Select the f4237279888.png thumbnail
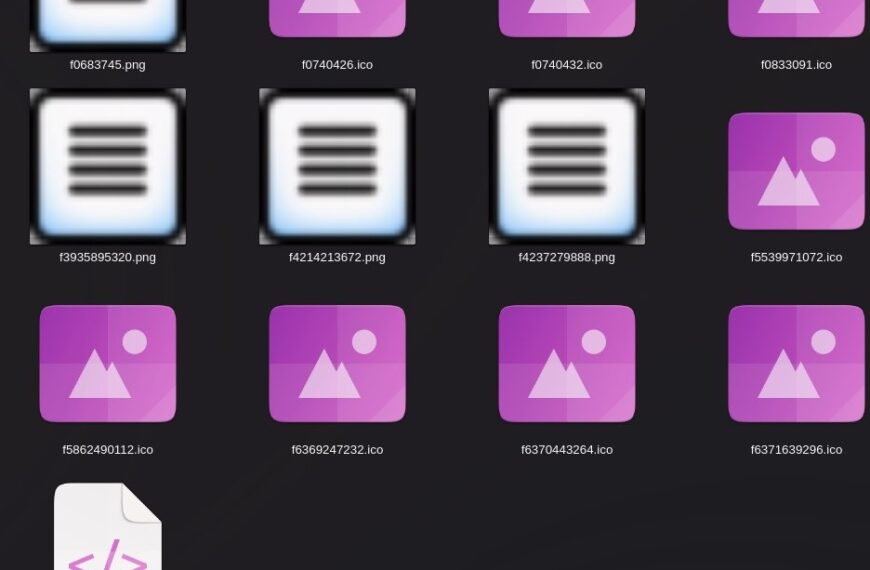This screenshot has width=870, height=570. (566, 166)
